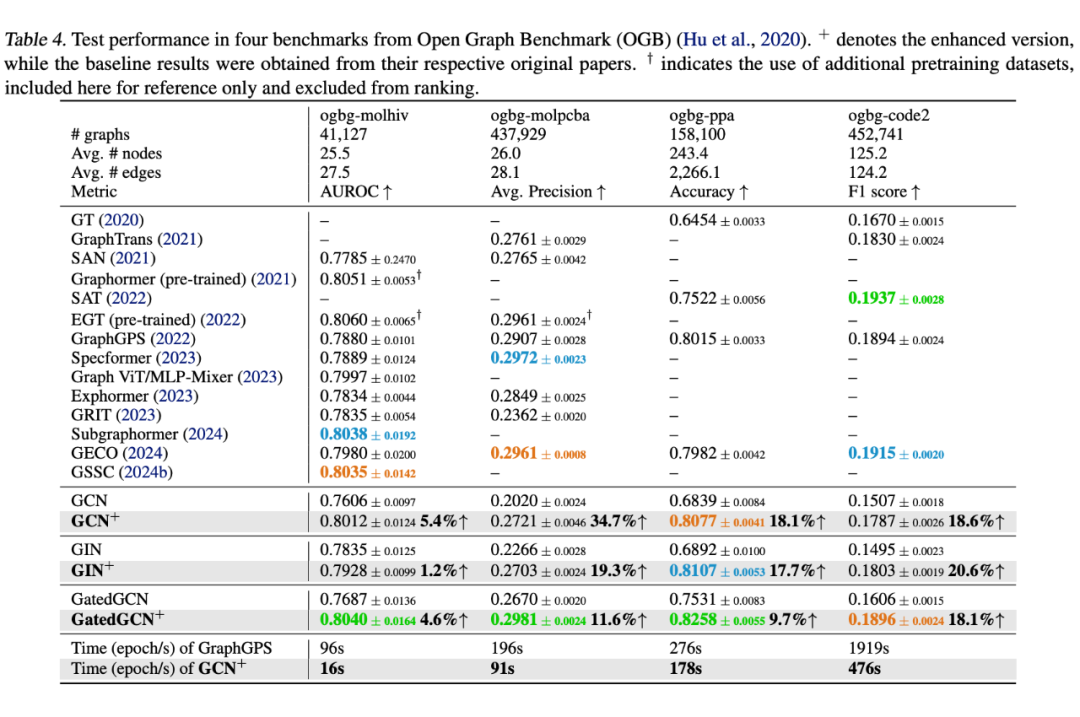
Task: Click Graph ViT/MLP-Mixer 2023 citation
Action: pos(260,377)
